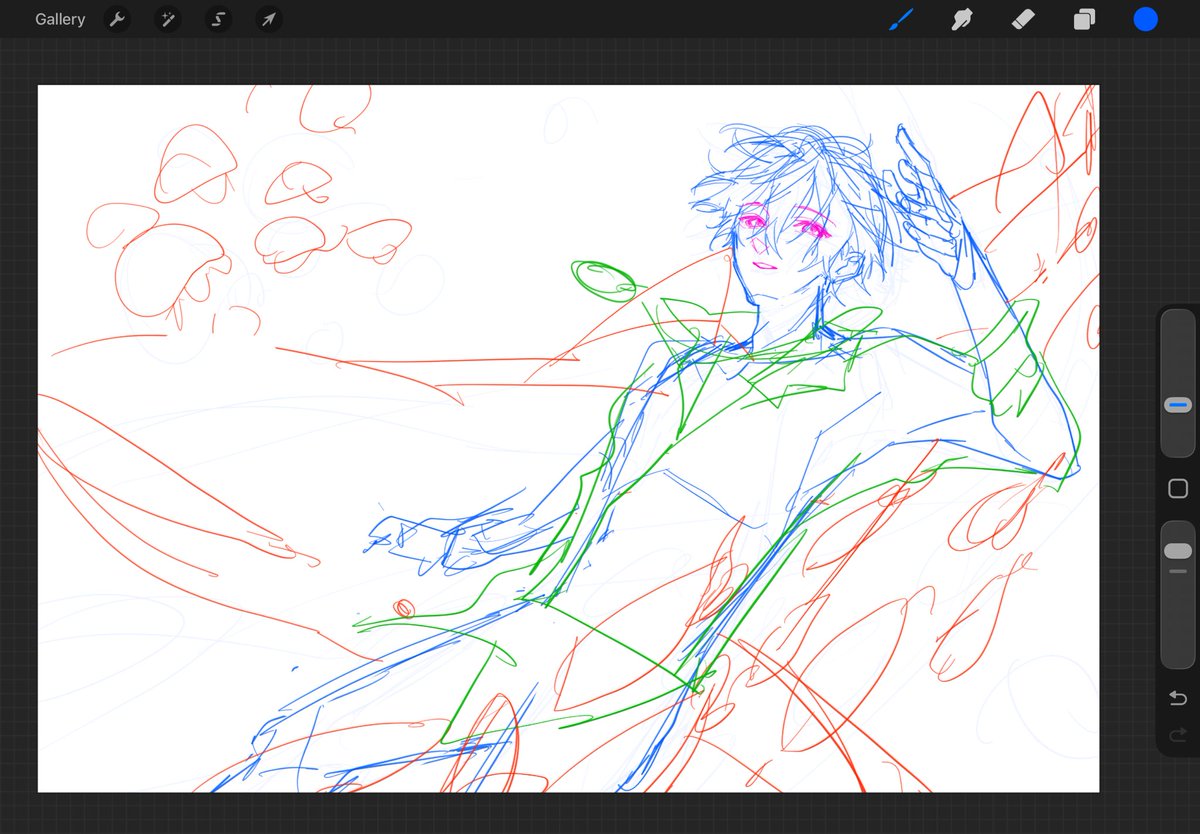Screen dimensions: 1200x834
Task: Open the Layers panel
Action: tap(1084, 19)
